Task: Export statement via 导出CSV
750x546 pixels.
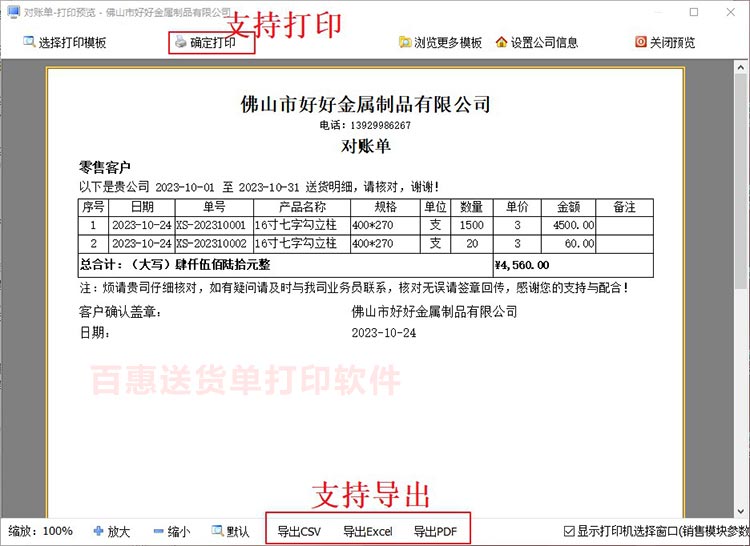Action: (299, 531)
